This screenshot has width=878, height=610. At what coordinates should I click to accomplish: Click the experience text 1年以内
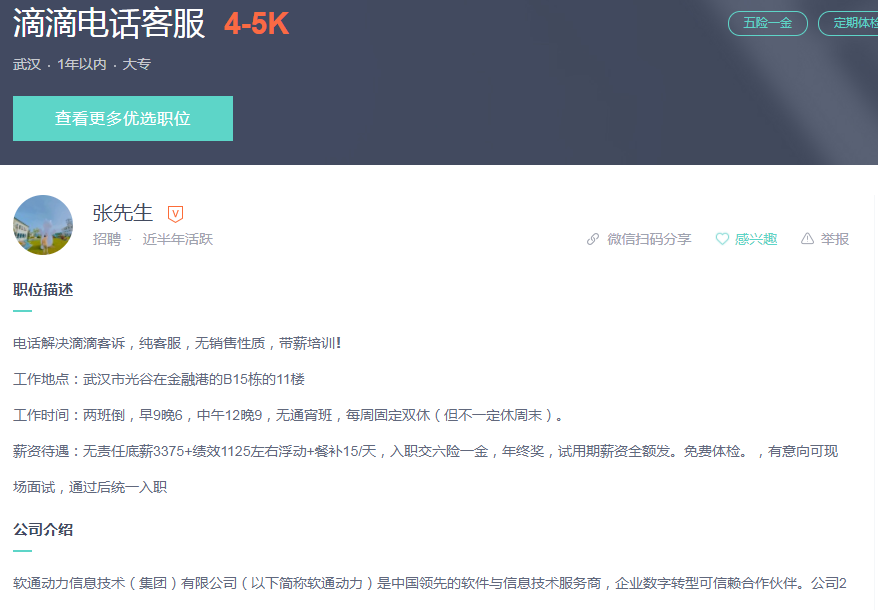(82, 64)
